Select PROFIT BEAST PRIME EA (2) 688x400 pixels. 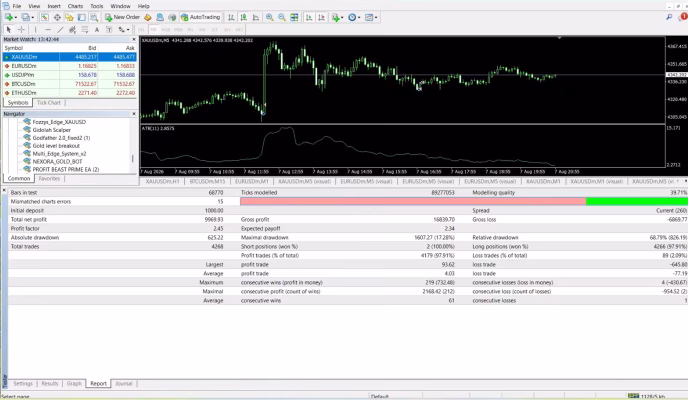click(x=65, y=169)
